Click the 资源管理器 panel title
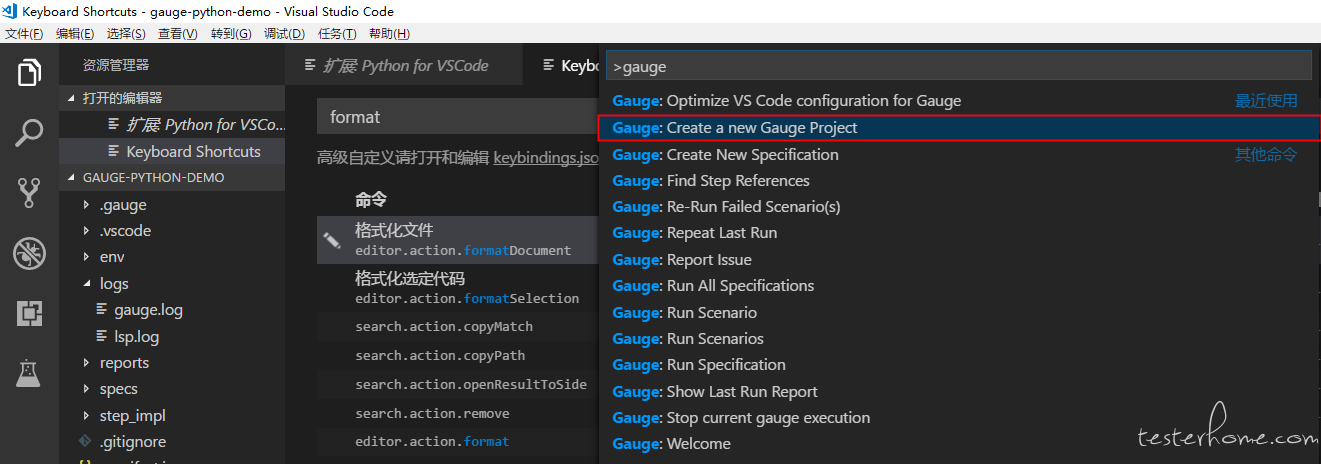 click(116, 65)
